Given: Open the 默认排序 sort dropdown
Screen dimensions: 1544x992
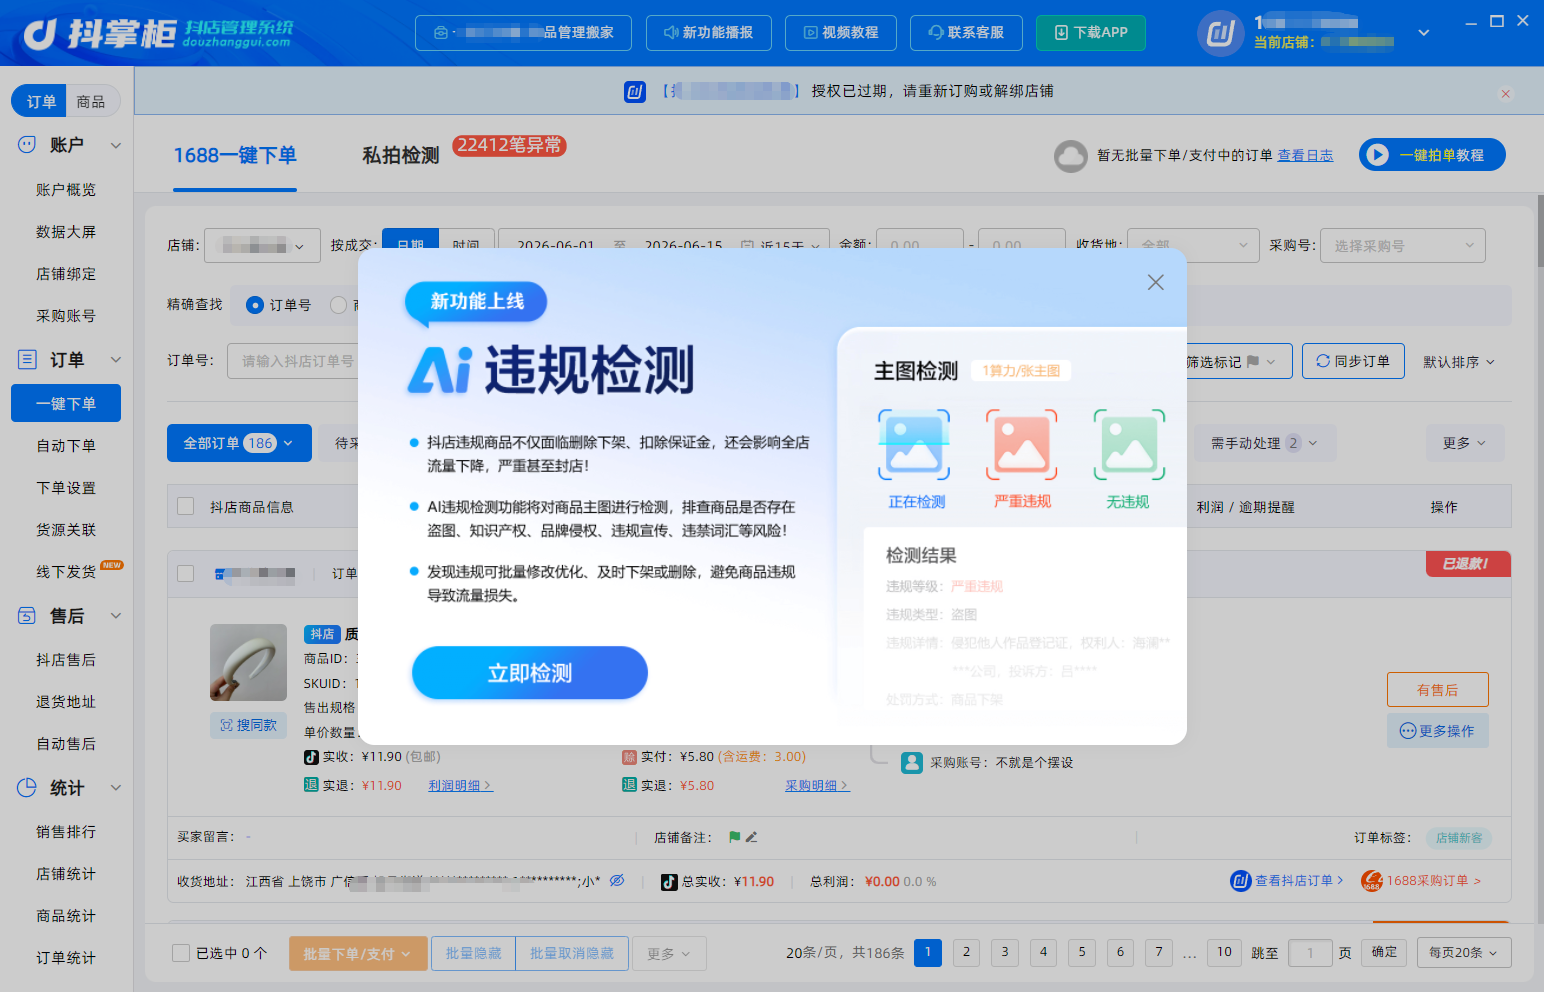Looking at the screenshot, I should coord(1458,362).
